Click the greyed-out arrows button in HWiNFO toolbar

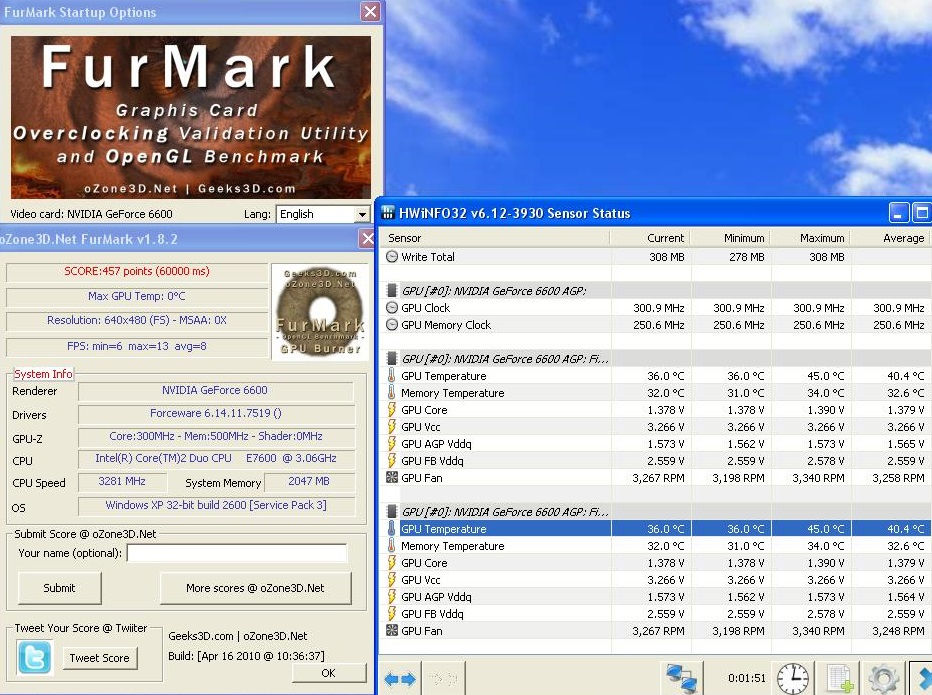(443, 678)
